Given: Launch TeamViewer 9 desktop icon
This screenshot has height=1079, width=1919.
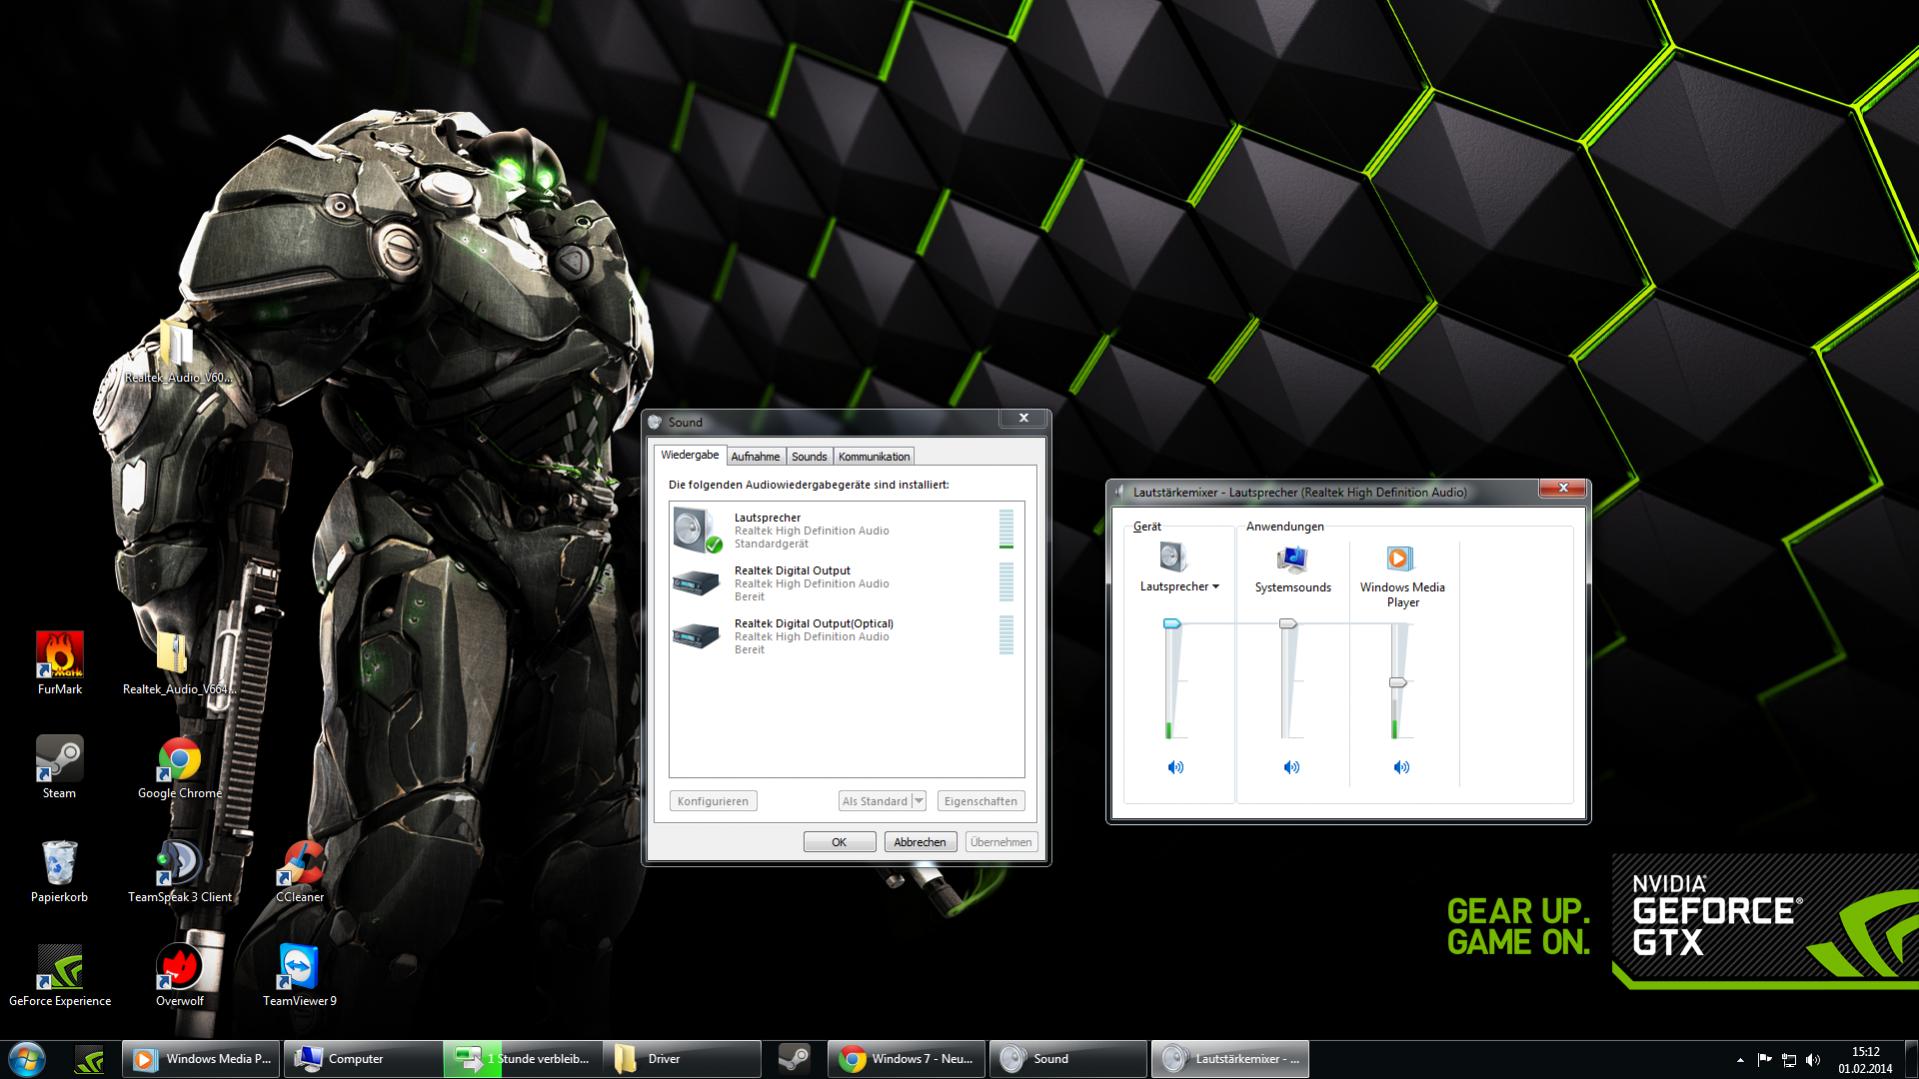Looking at the screenshot, I should (300, 974).
